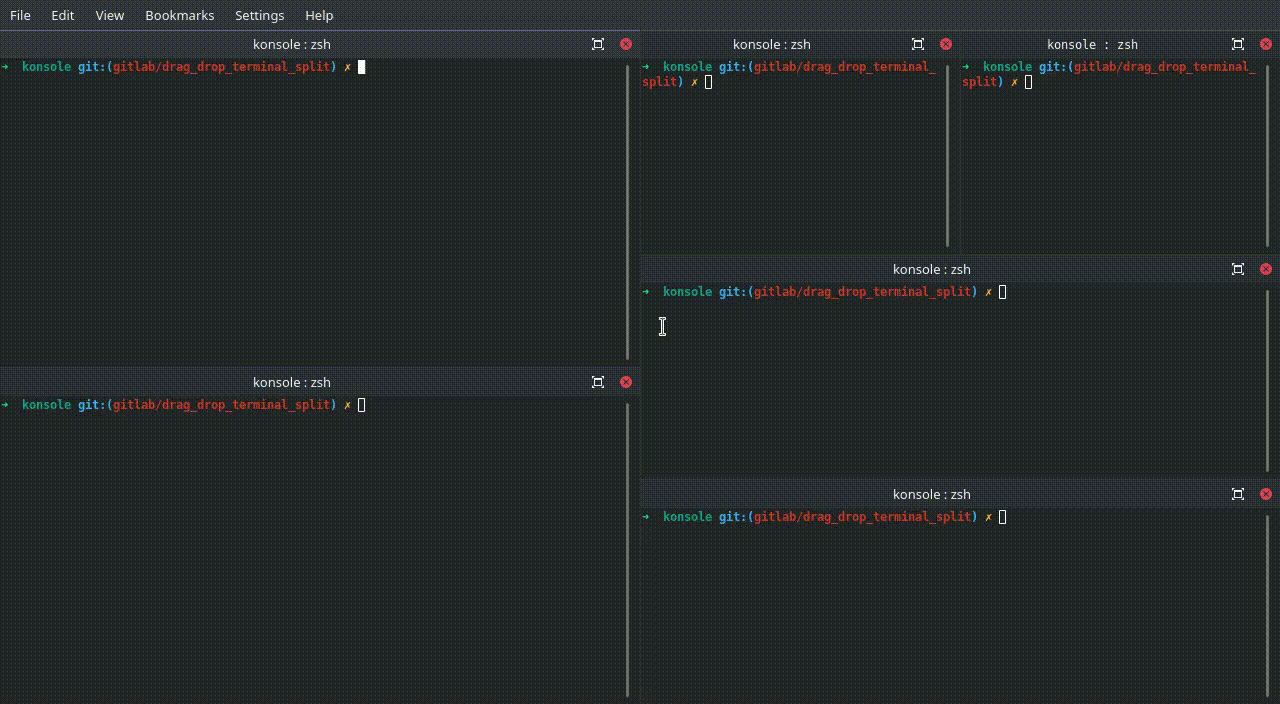Click the top-right pane's scrollbar
This screenshot has width=1280, height=704.
coord(1268,156)
